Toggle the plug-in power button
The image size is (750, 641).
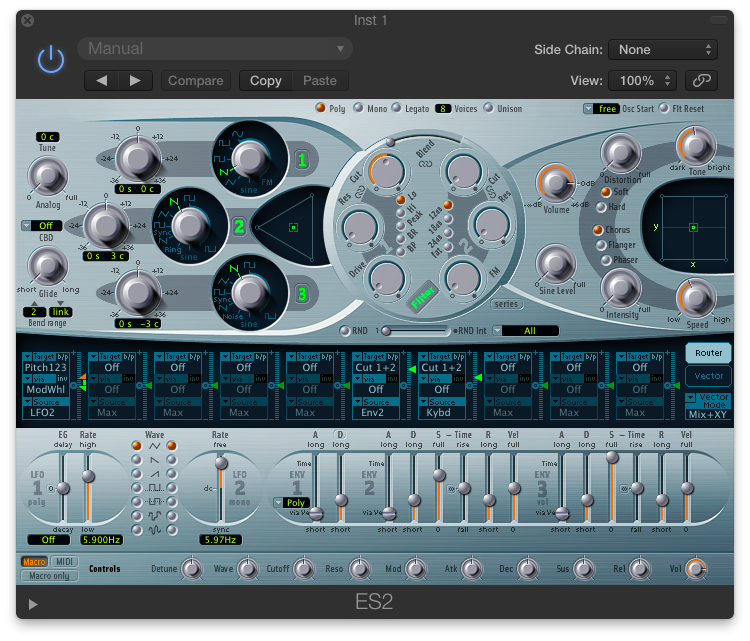51,60
